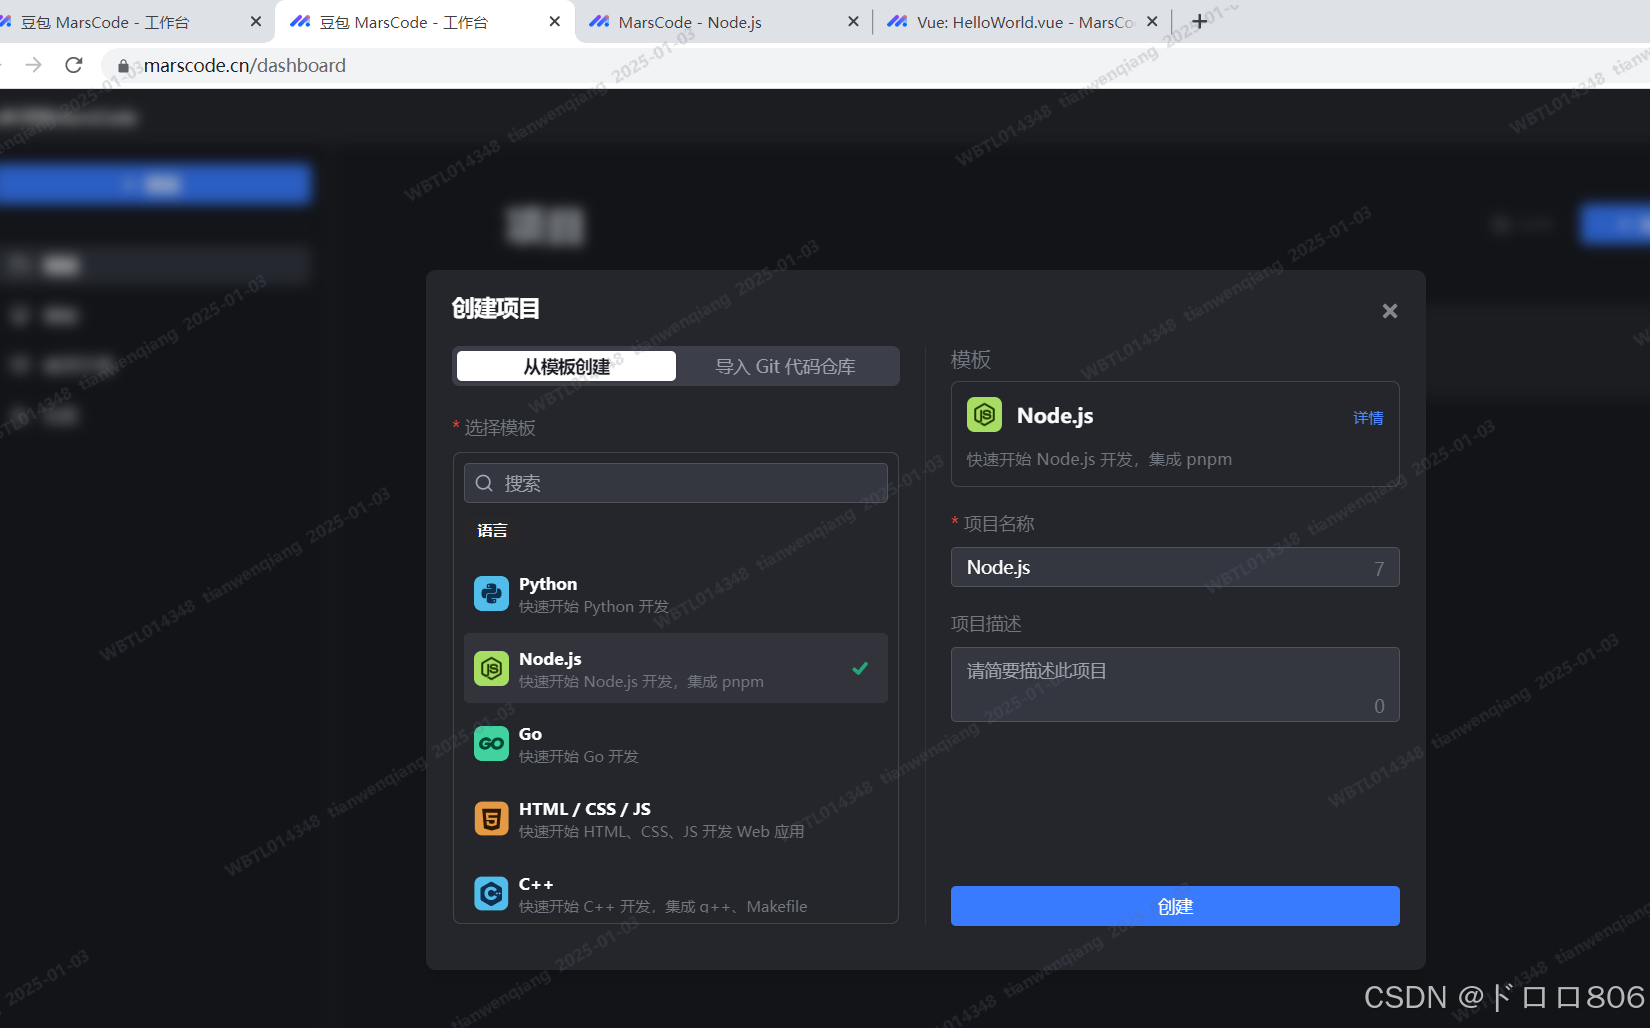Click the C++ template icon
This screenshot has width=1650, height=1028.
click(x=491, y=893)
